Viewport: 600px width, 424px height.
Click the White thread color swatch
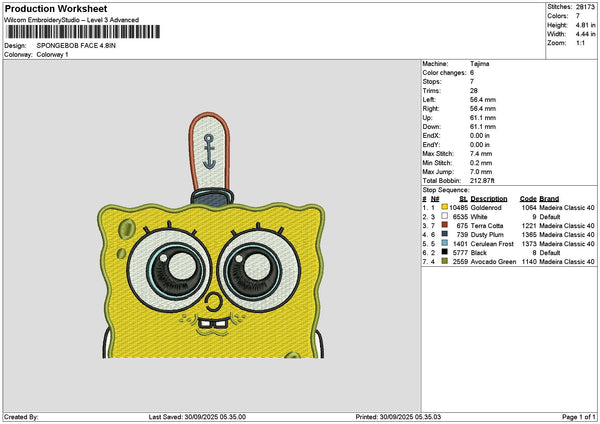pyautogui.click(x=444, y=217)
